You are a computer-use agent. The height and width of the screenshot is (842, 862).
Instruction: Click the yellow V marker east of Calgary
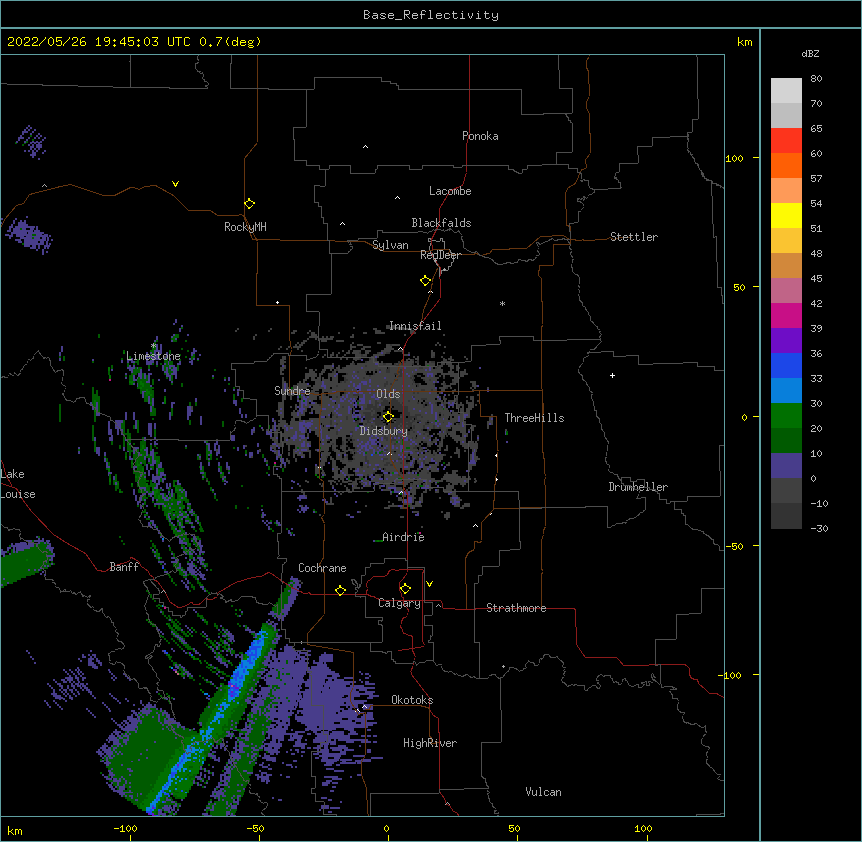pos(429,584)
